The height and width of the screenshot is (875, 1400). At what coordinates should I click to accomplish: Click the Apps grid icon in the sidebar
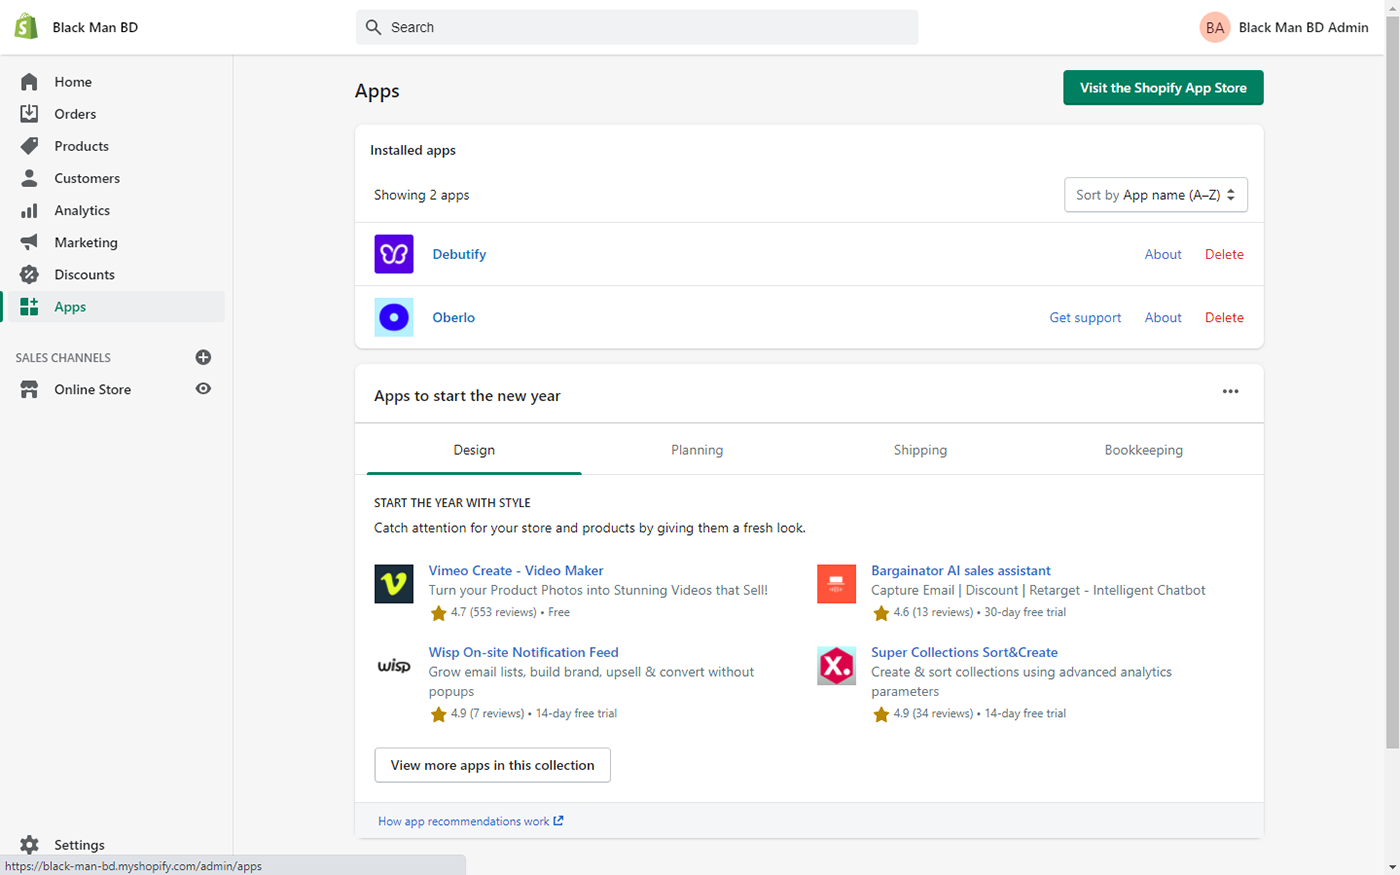coord(29,306)
